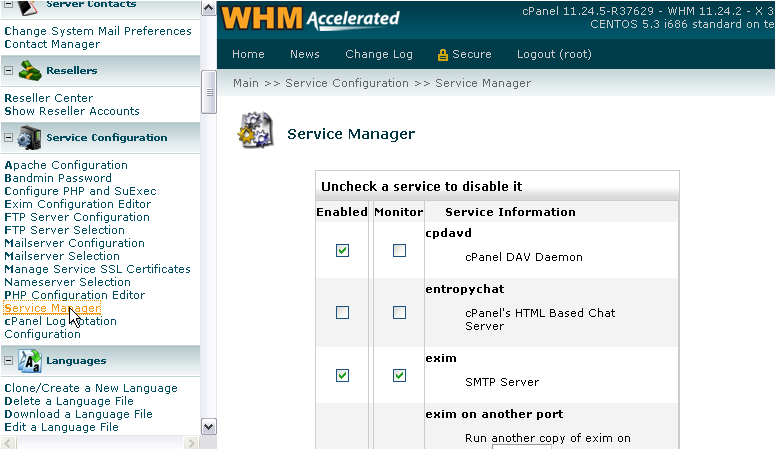Open Contact Manager link
The image size is (776, 450).
[52, 44]
